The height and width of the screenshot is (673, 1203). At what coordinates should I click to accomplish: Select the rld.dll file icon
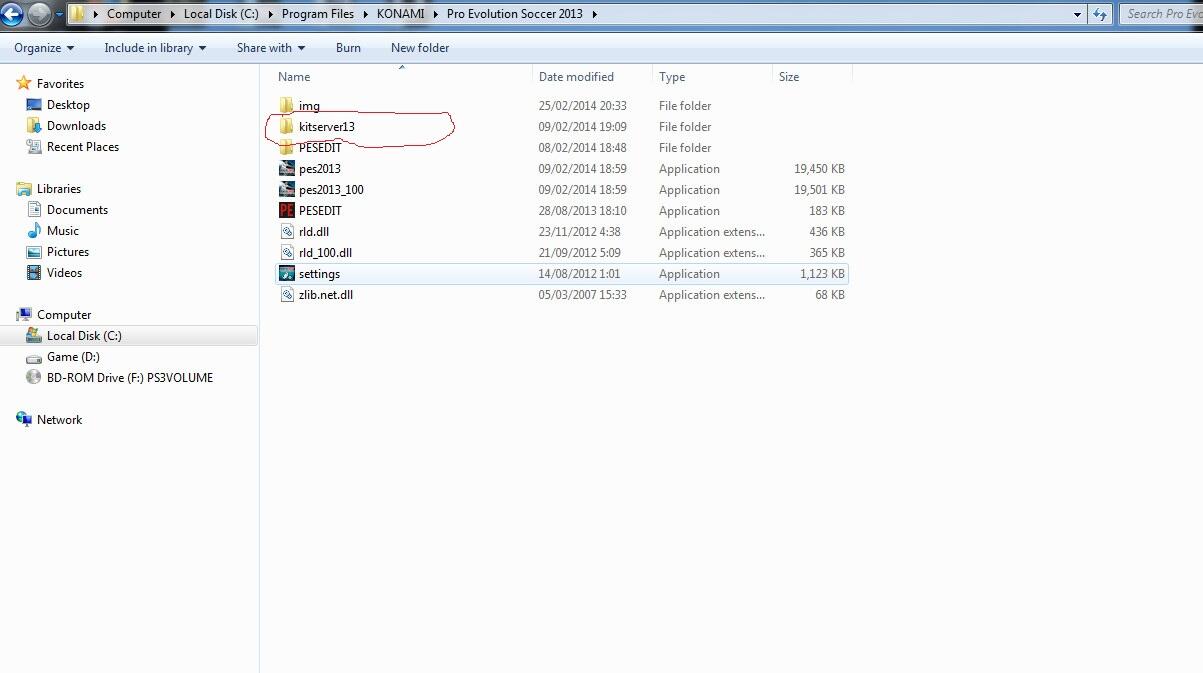pos(287,231)
